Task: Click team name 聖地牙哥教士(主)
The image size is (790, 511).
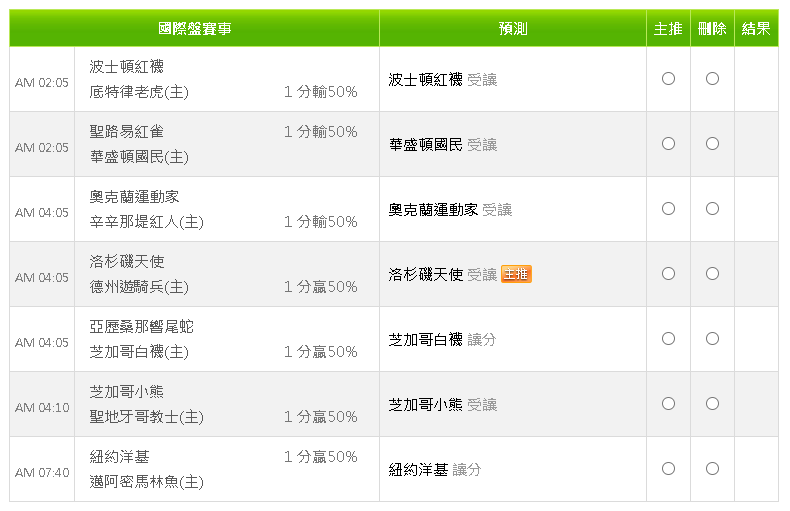Action: (x=147, y=417)
